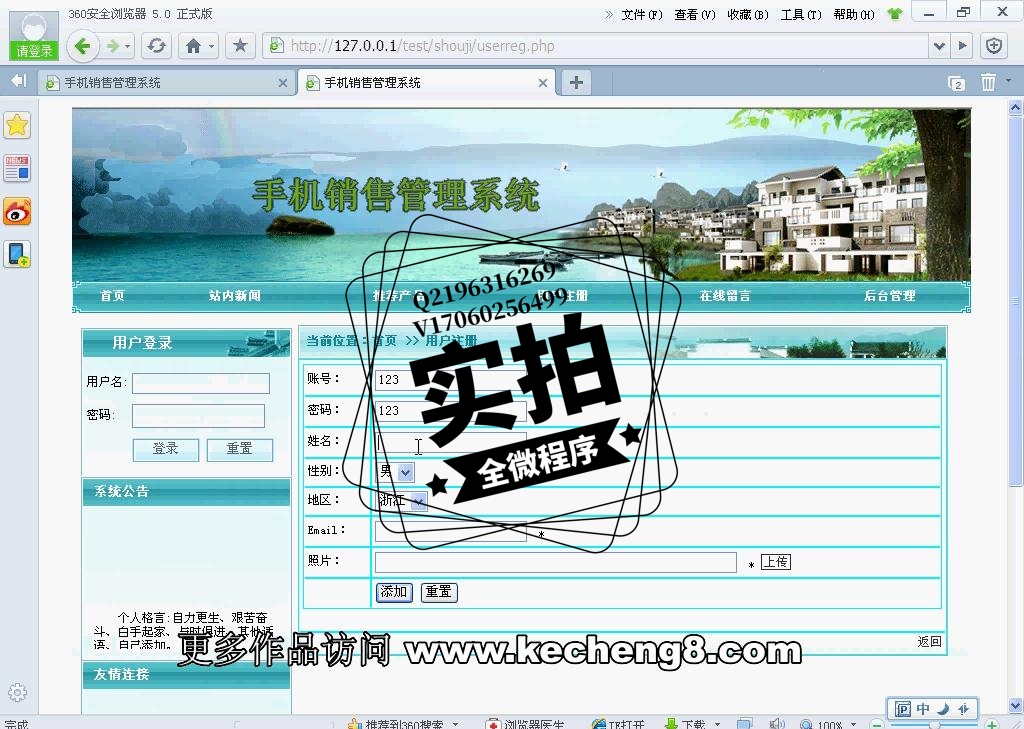
Task: Open the 帮助(H) menu
Action: click(x=854, y=14)
